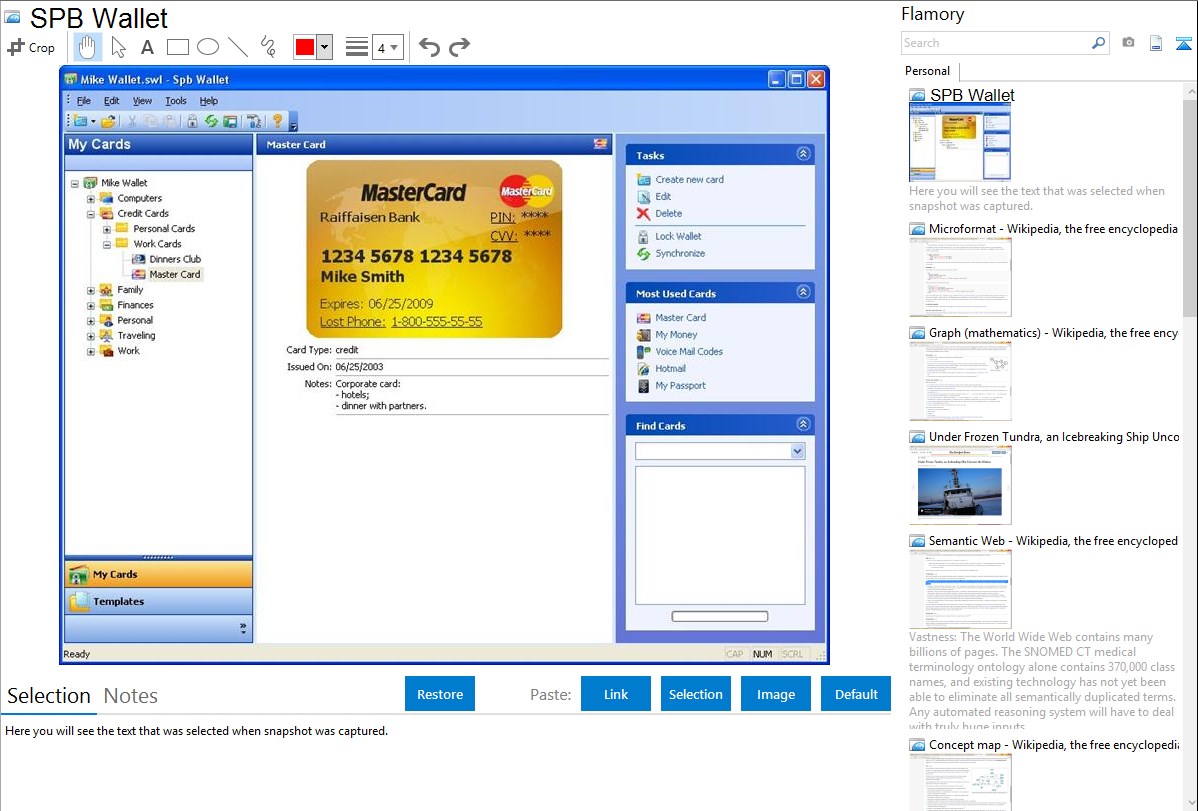
Task: Click the open folder icon in Spb Wallet toolbar
Action: pyautogui.click(x=108, y=121)
